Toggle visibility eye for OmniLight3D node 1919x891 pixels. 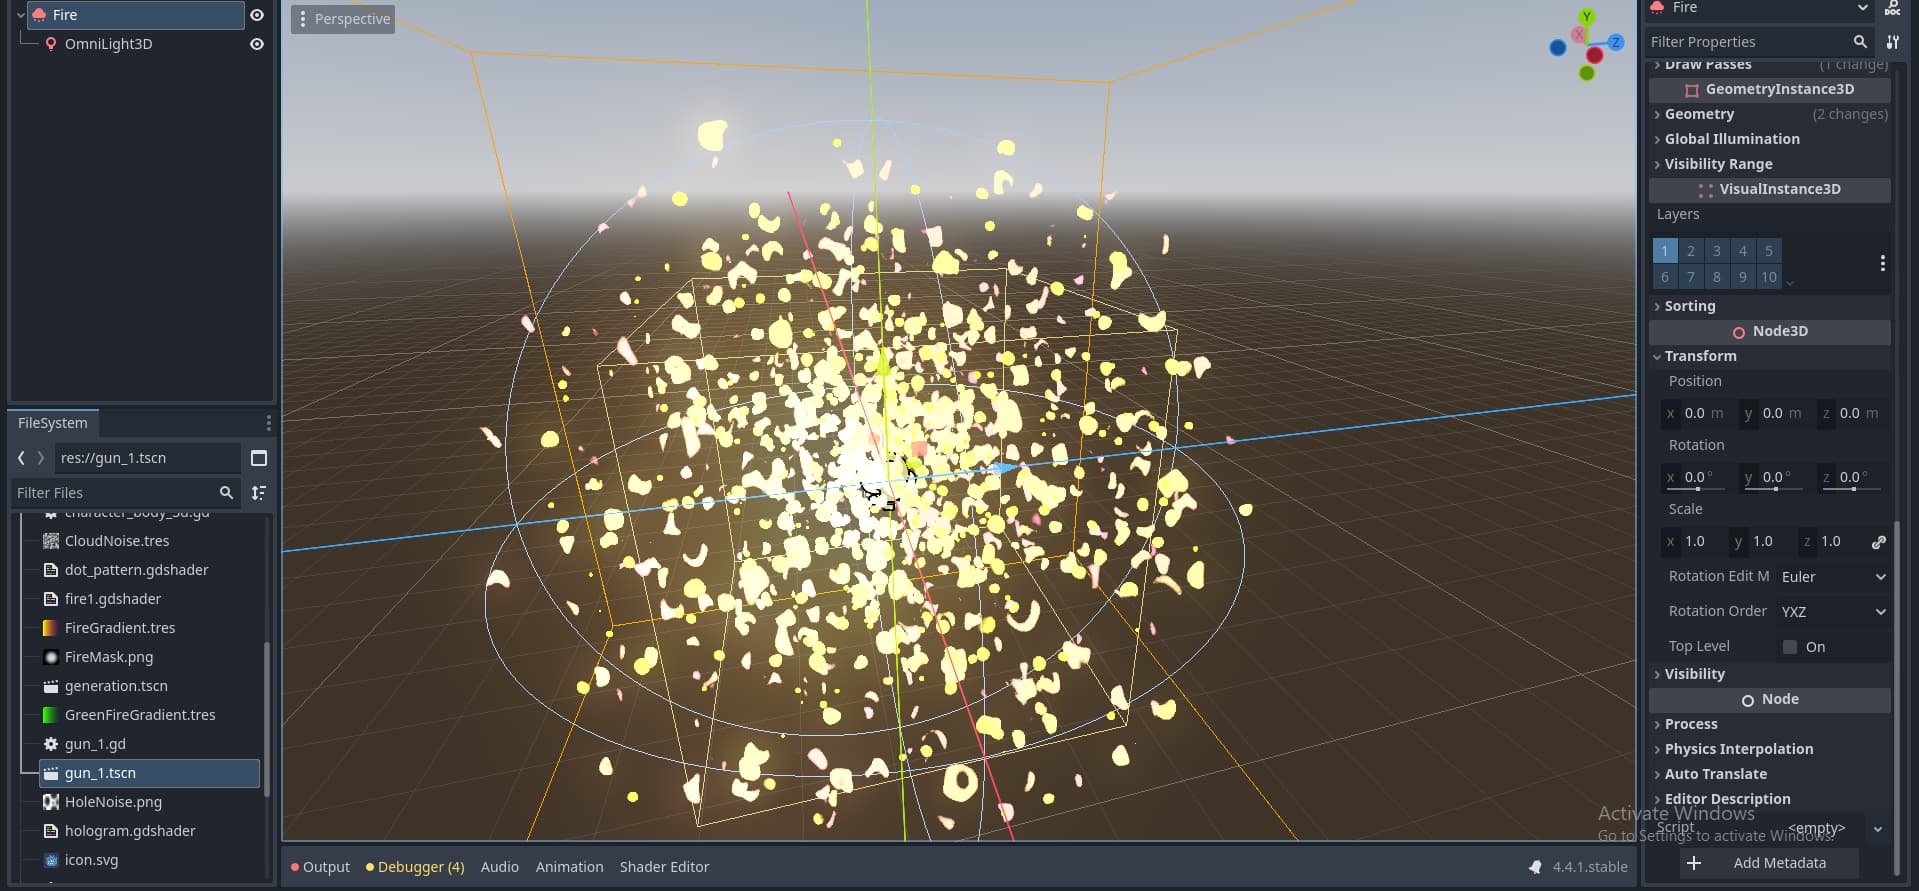pyautogui.click(x=257, y=44)
